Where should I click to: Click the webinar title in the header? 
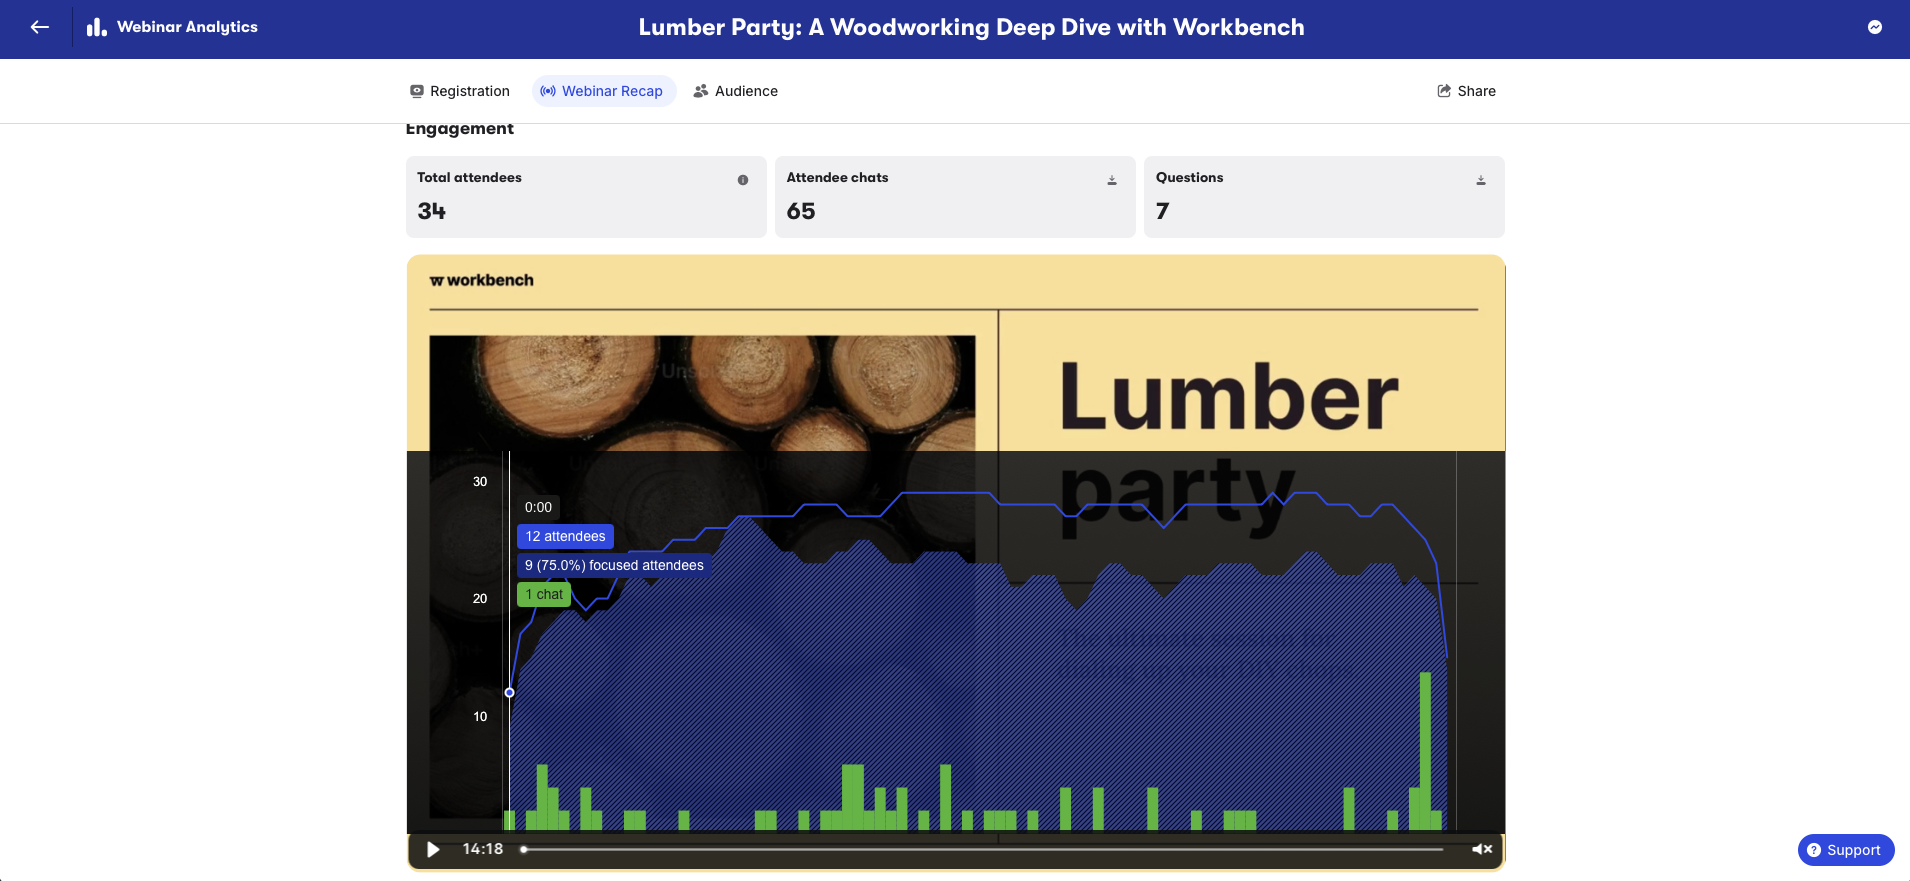coord(971,27)
